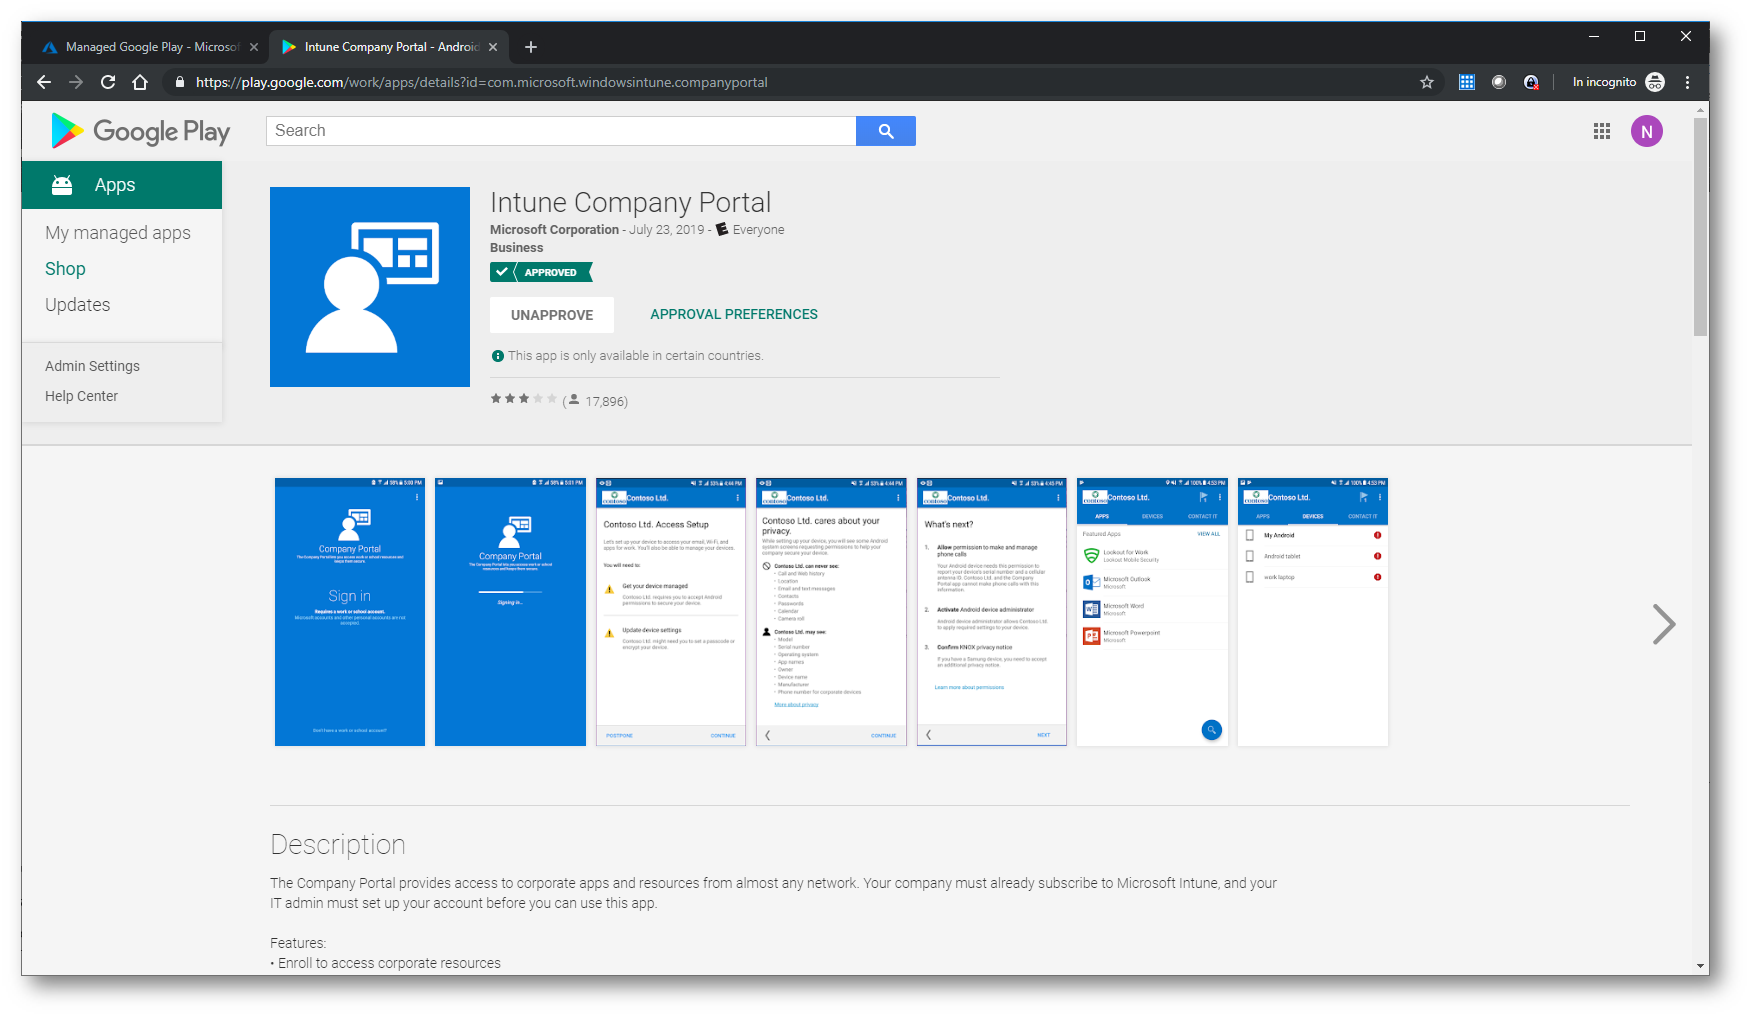
Task: Click the padlock site info icon
Action: (x=180, y=82)
